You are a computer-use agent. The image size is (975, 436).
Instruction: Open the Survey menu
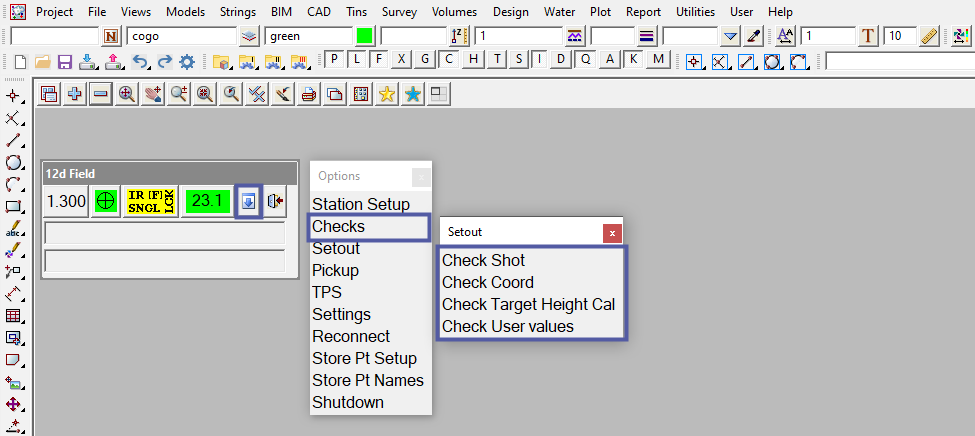tap(399, 12)
